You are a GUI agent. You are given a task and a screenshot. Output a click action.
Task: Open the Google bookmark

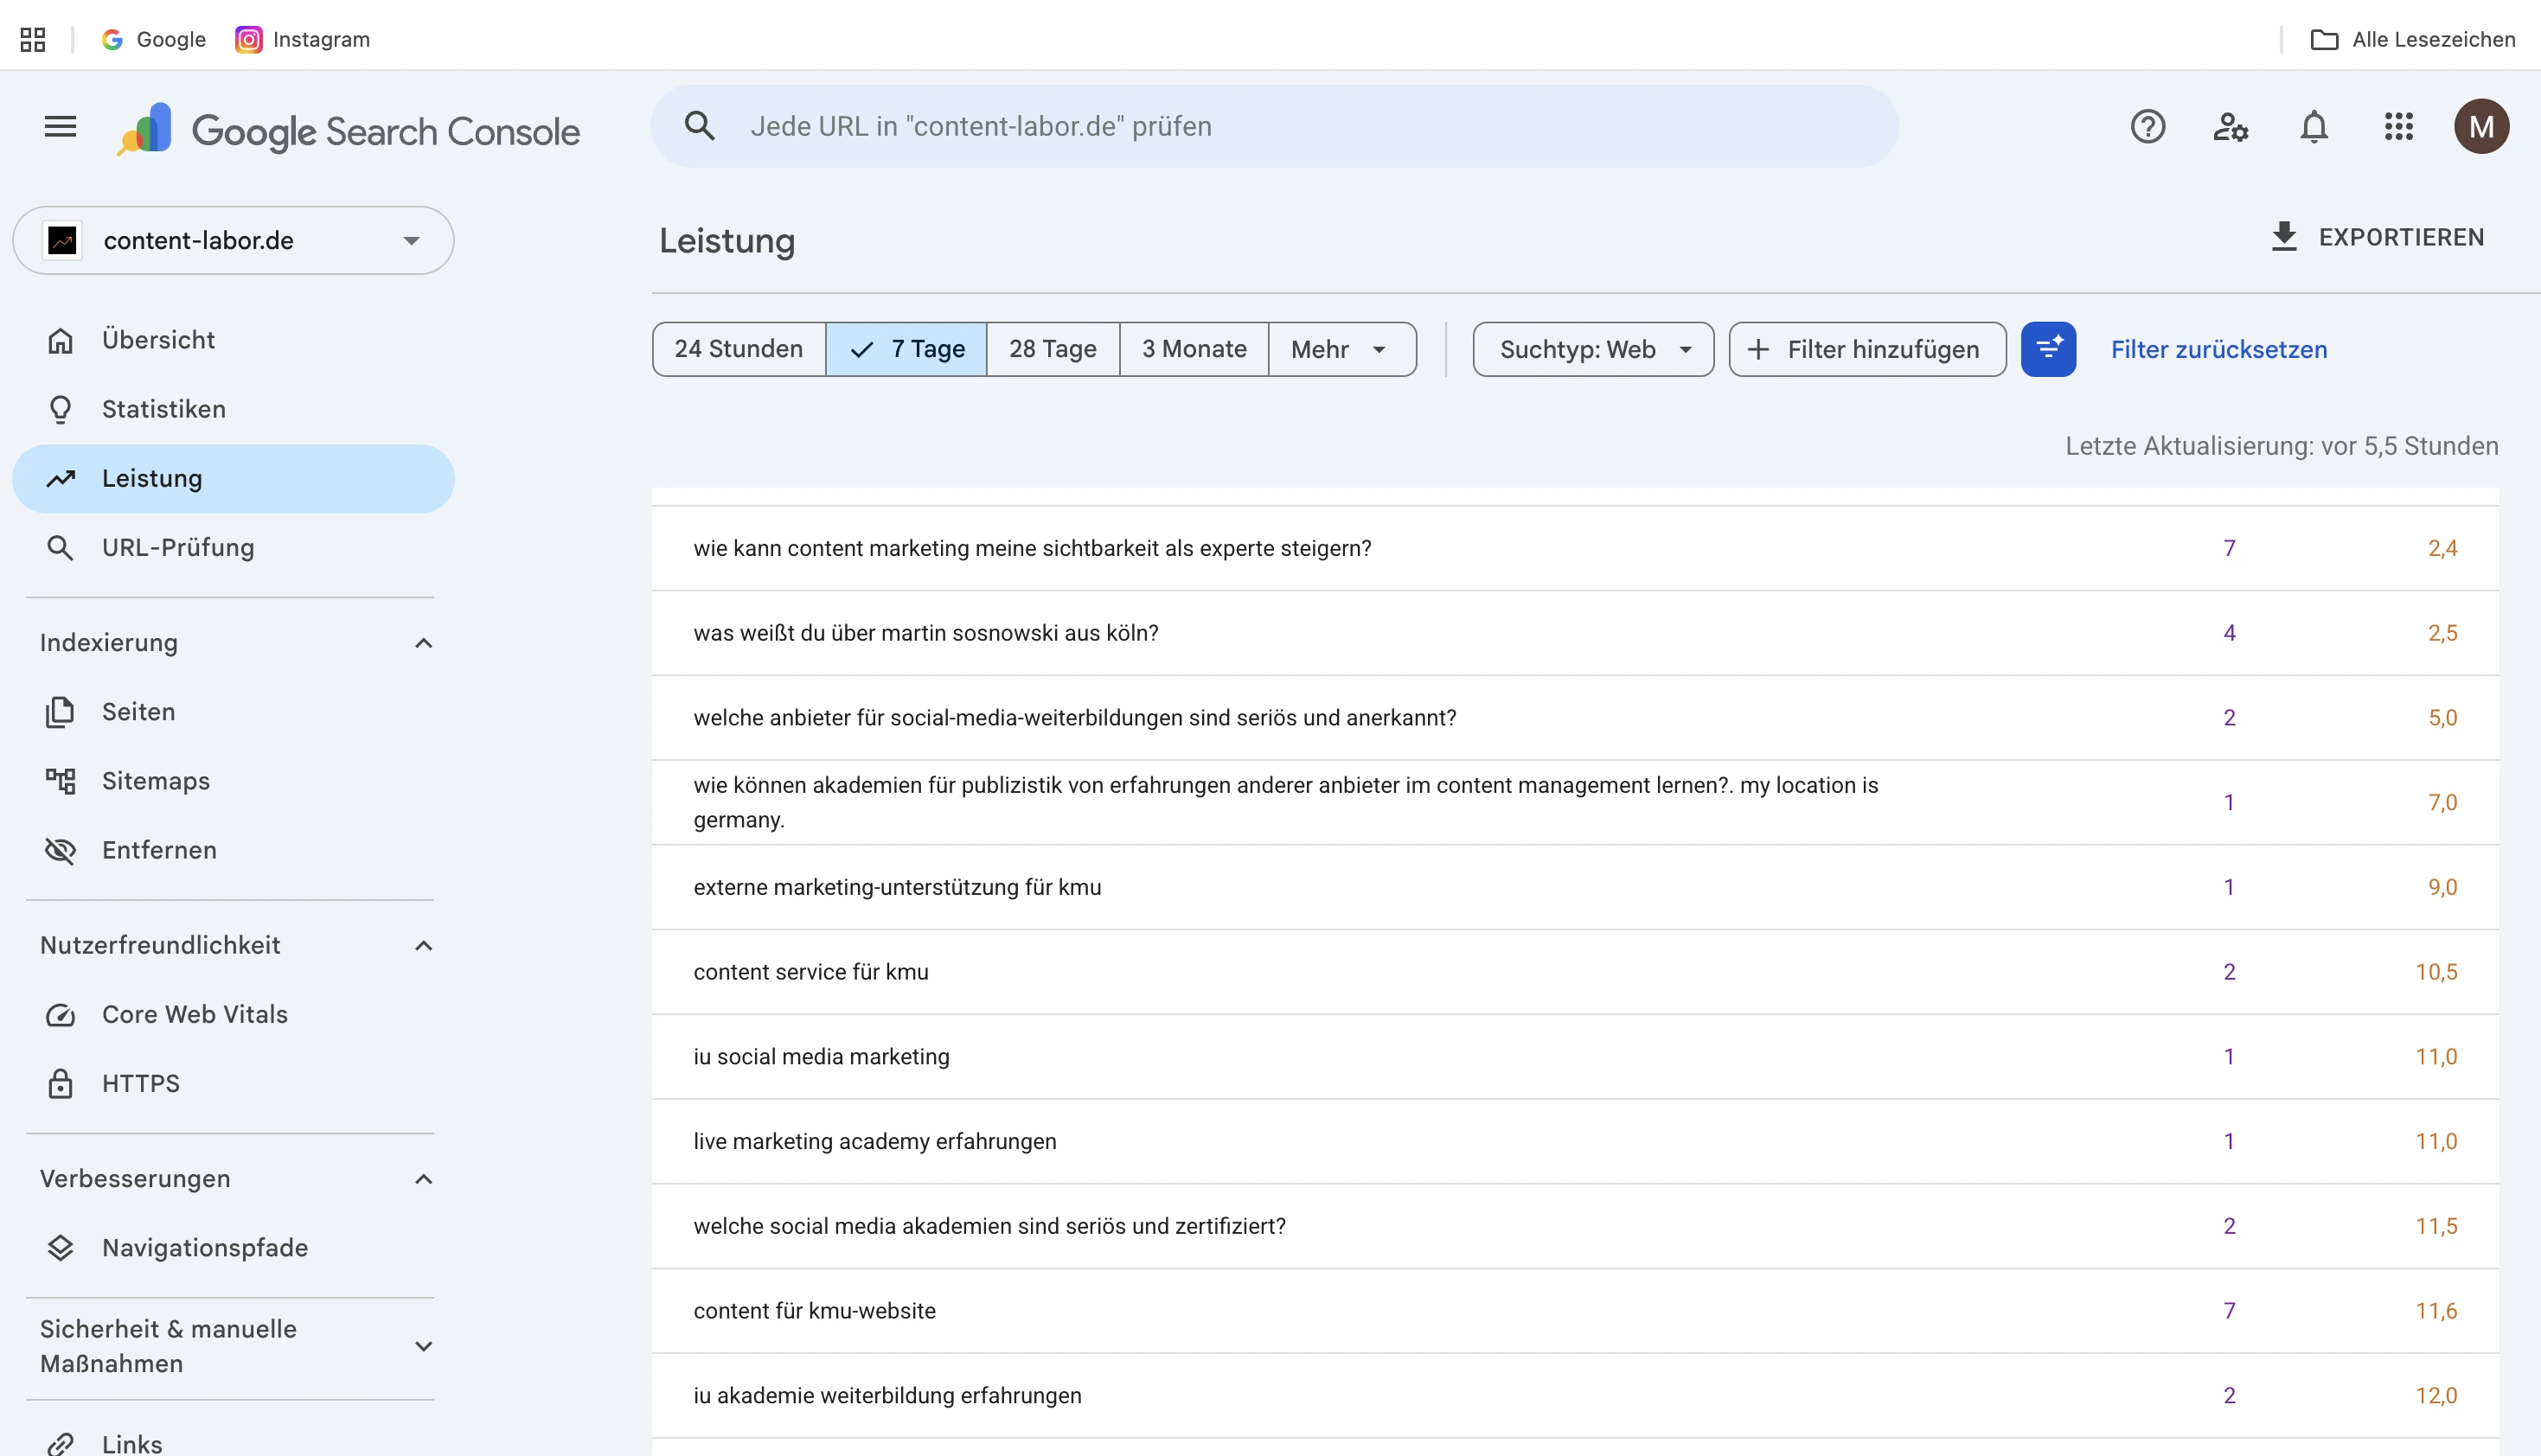point(153,40)
